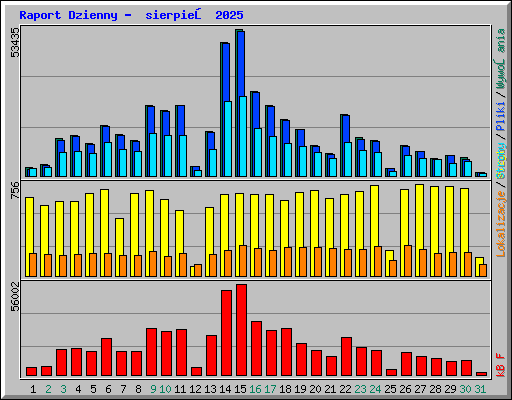Select the small yellow bar for day 12
512x400 pixels.
click(192, 271)
